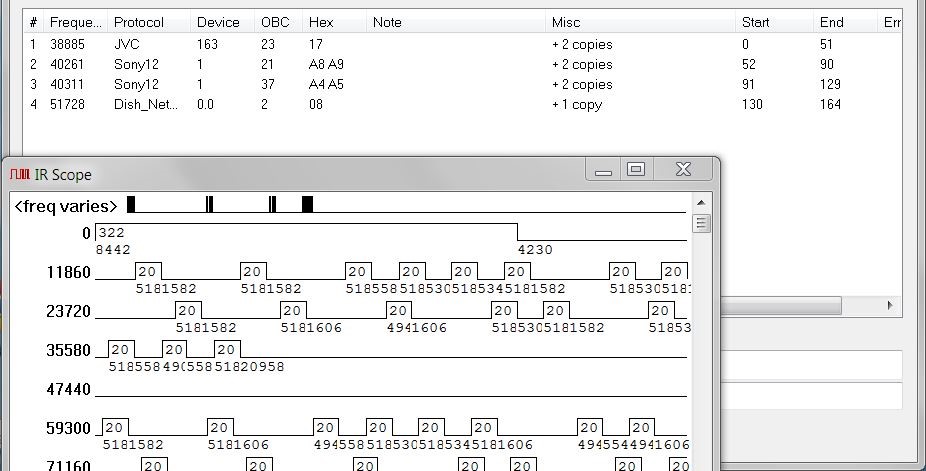Click the IR Scope window title icon
Viewport: 926px width, 471px height.
pos(19,175)
